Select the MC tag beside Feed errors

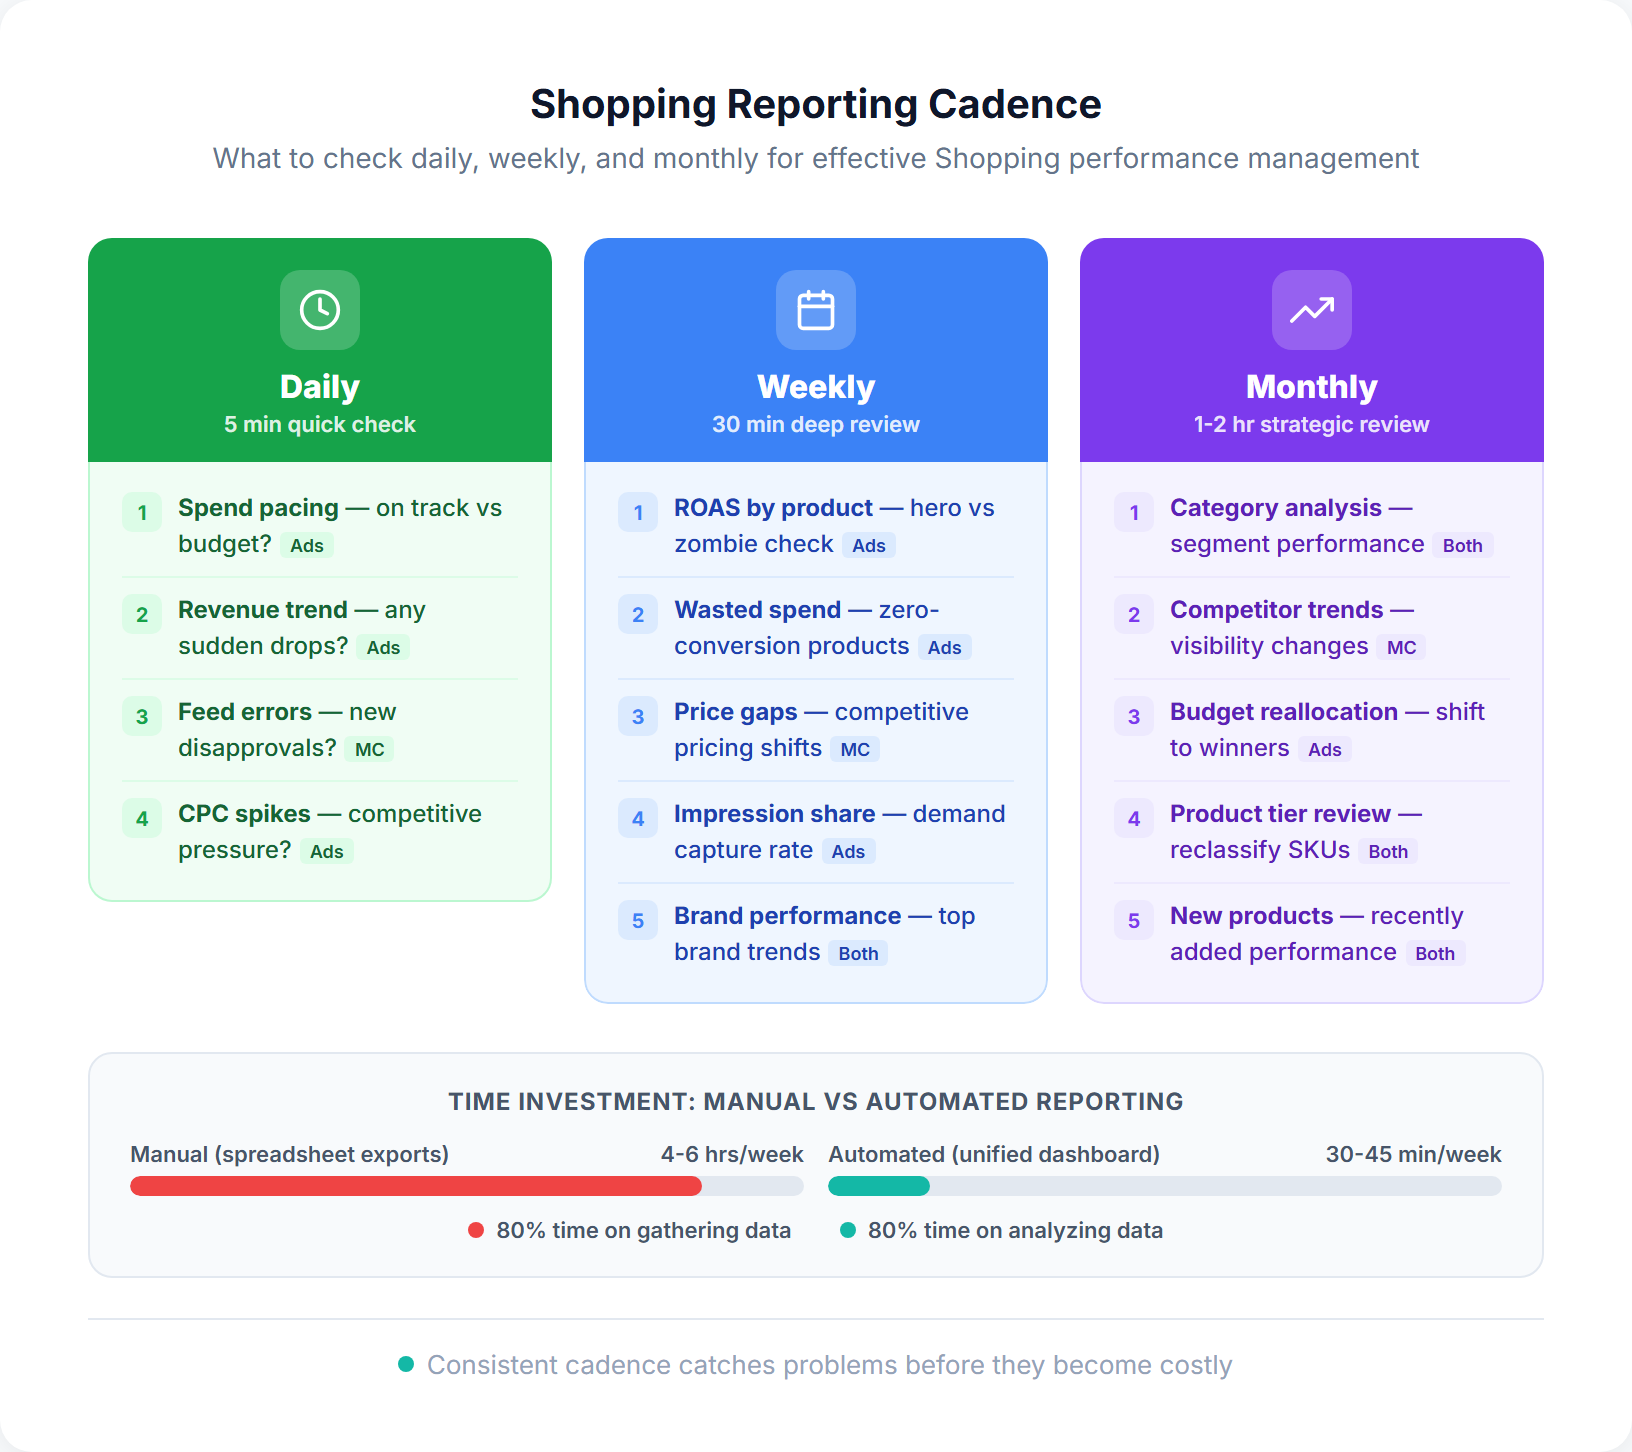pos(369,748)
